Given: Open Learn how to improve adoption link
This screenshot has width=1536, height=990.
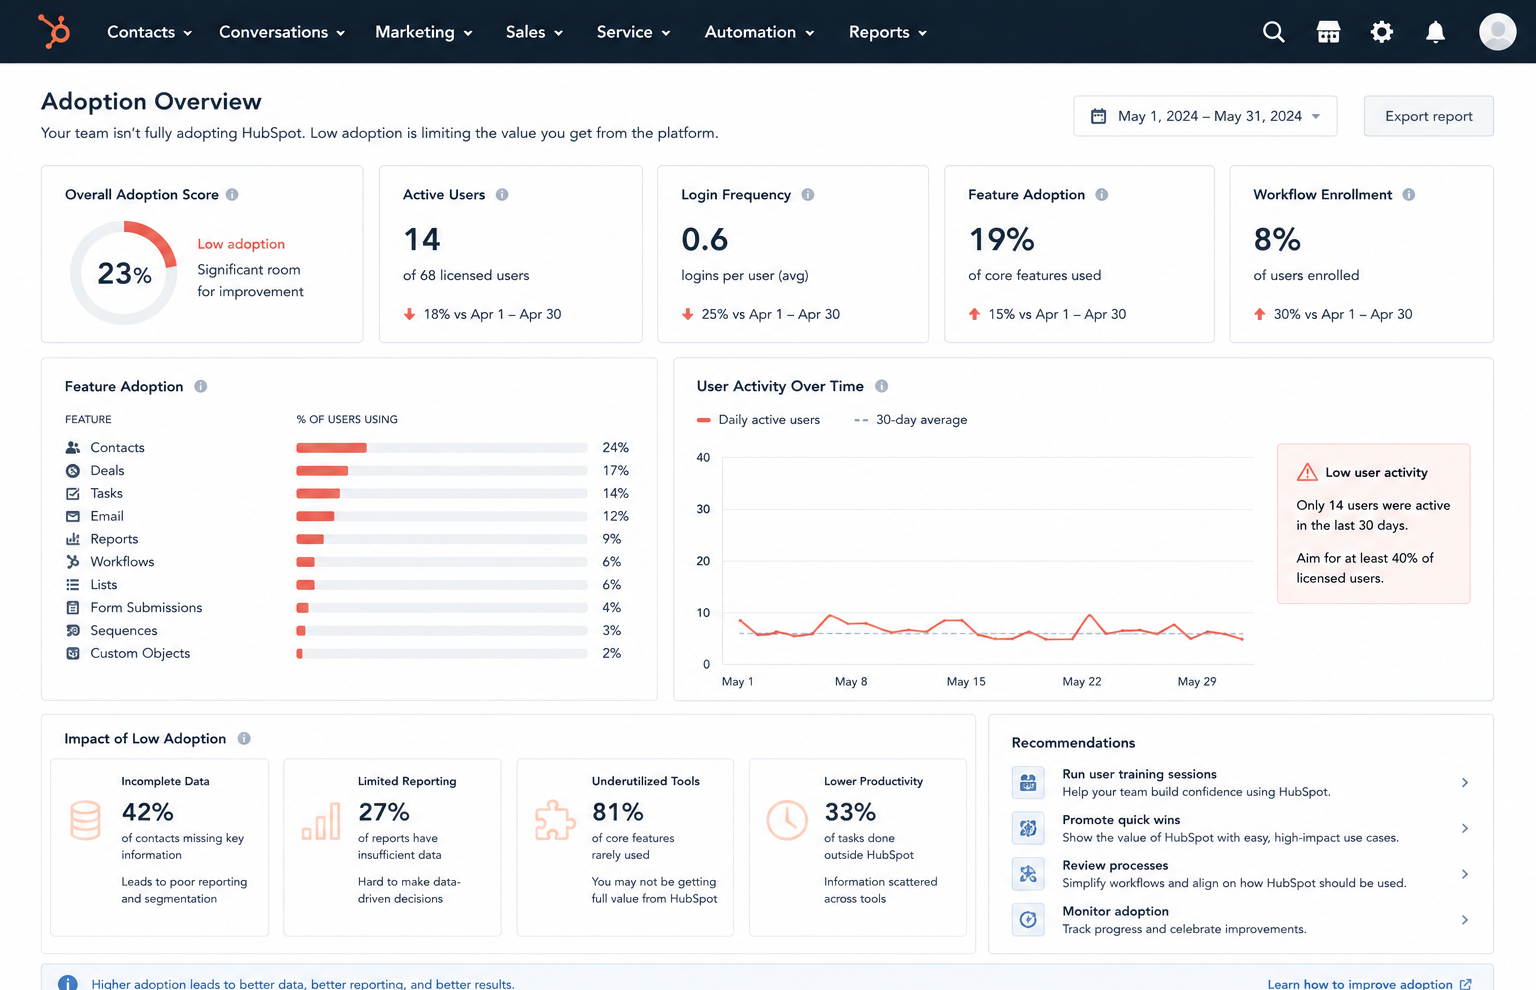Looking at the screenshot, I should pos(1369,984).
